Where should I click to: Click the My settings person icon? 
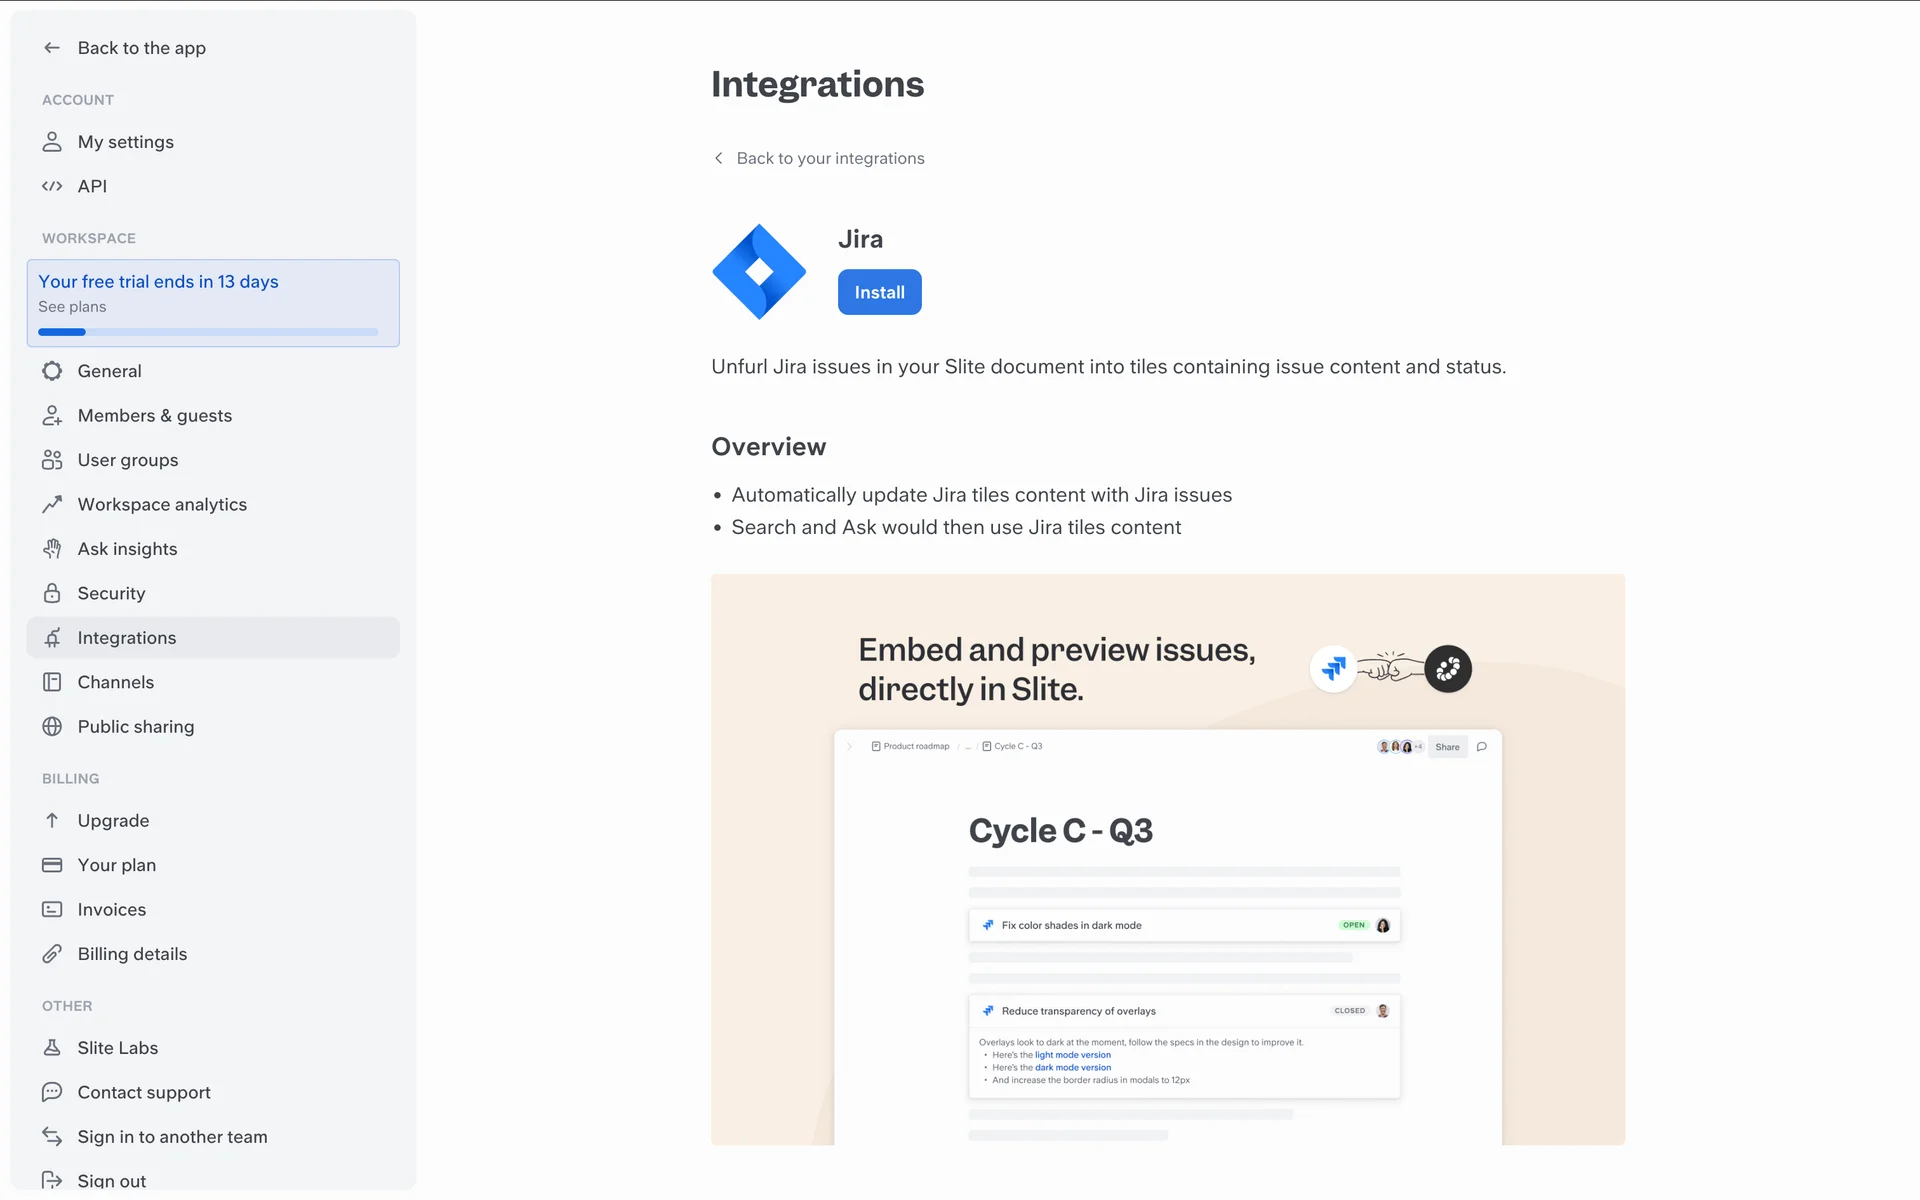tap(52, 142)
